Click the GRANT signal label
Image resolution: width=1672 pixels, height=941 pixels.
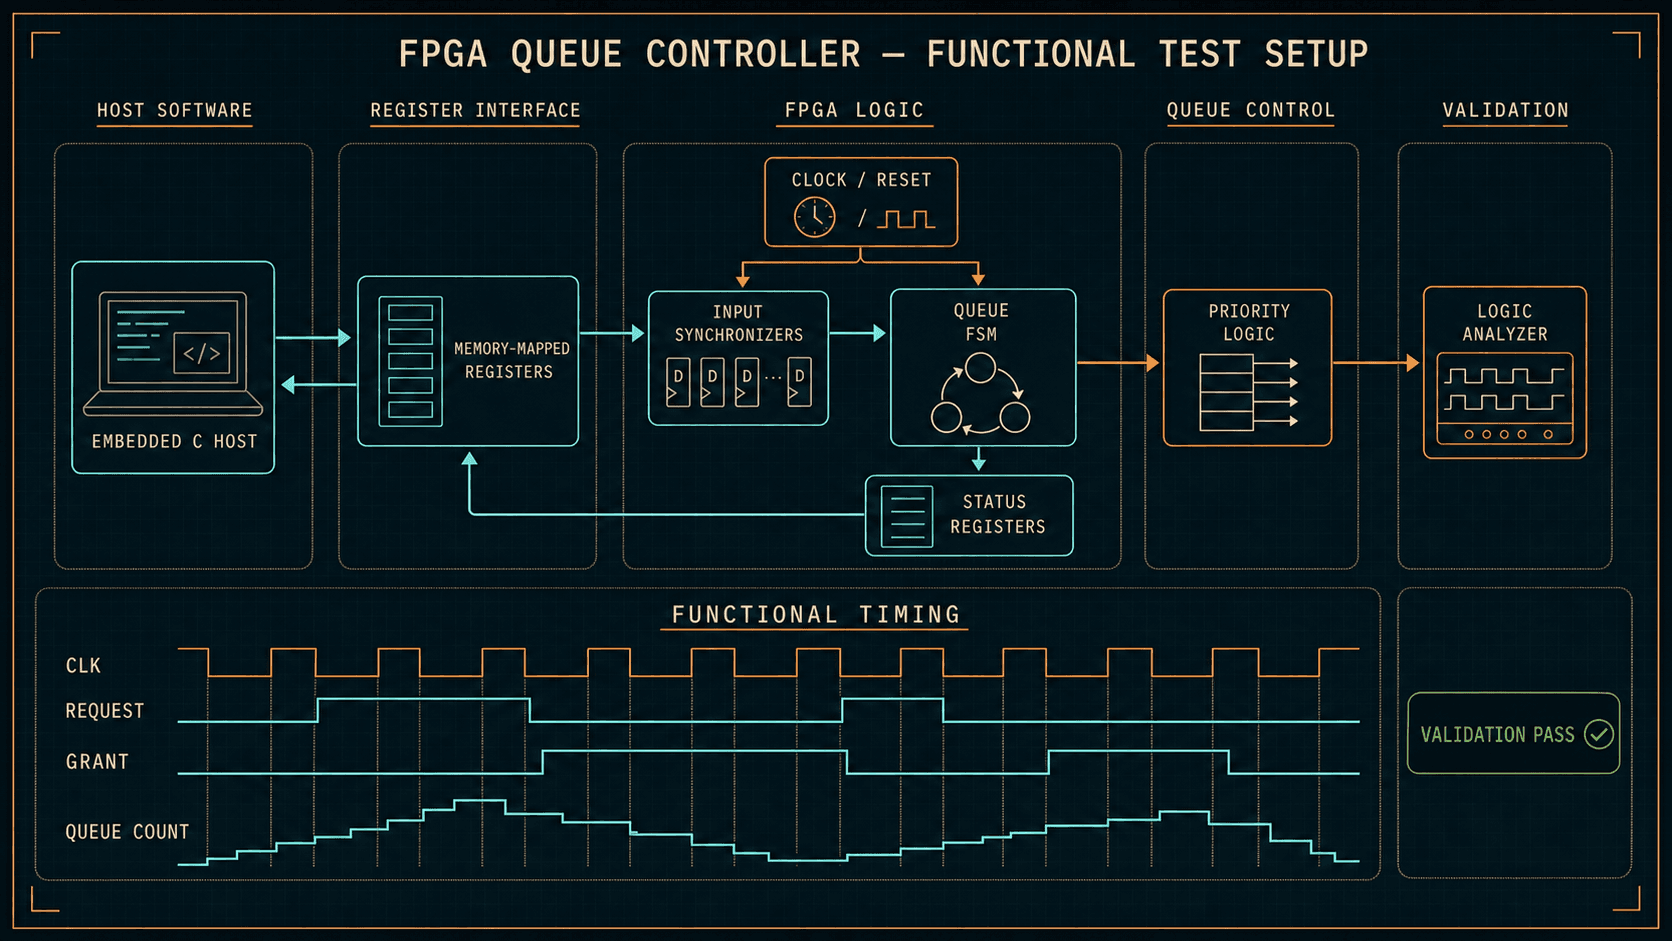click(97, 762)
